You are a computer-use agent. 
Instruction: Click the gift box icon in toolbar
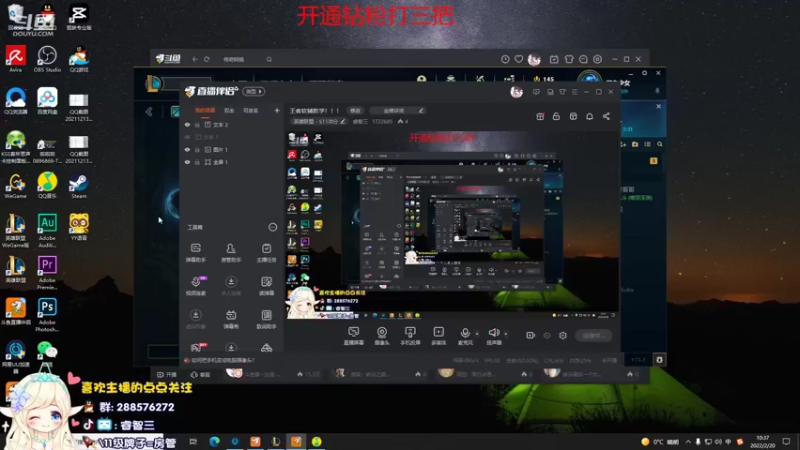pos(540,116)
